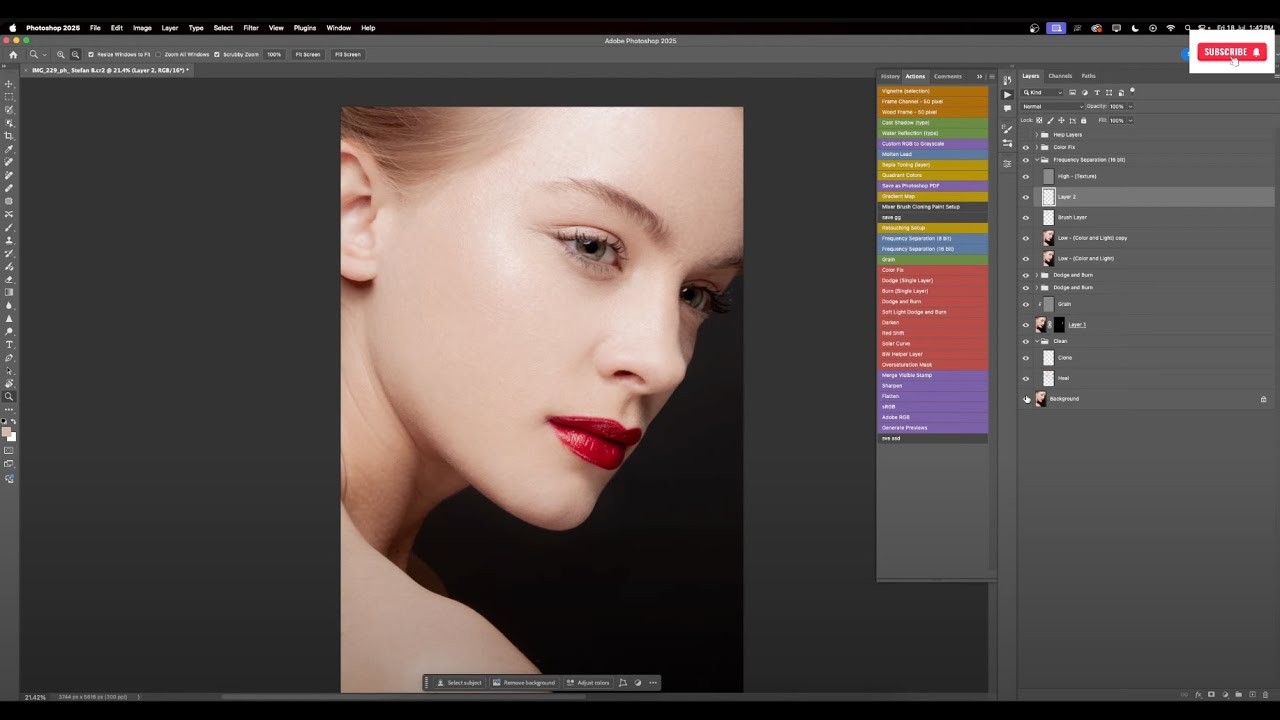Select the Gradient tool
Viewport: 1280px width, 720px height.
9,292
